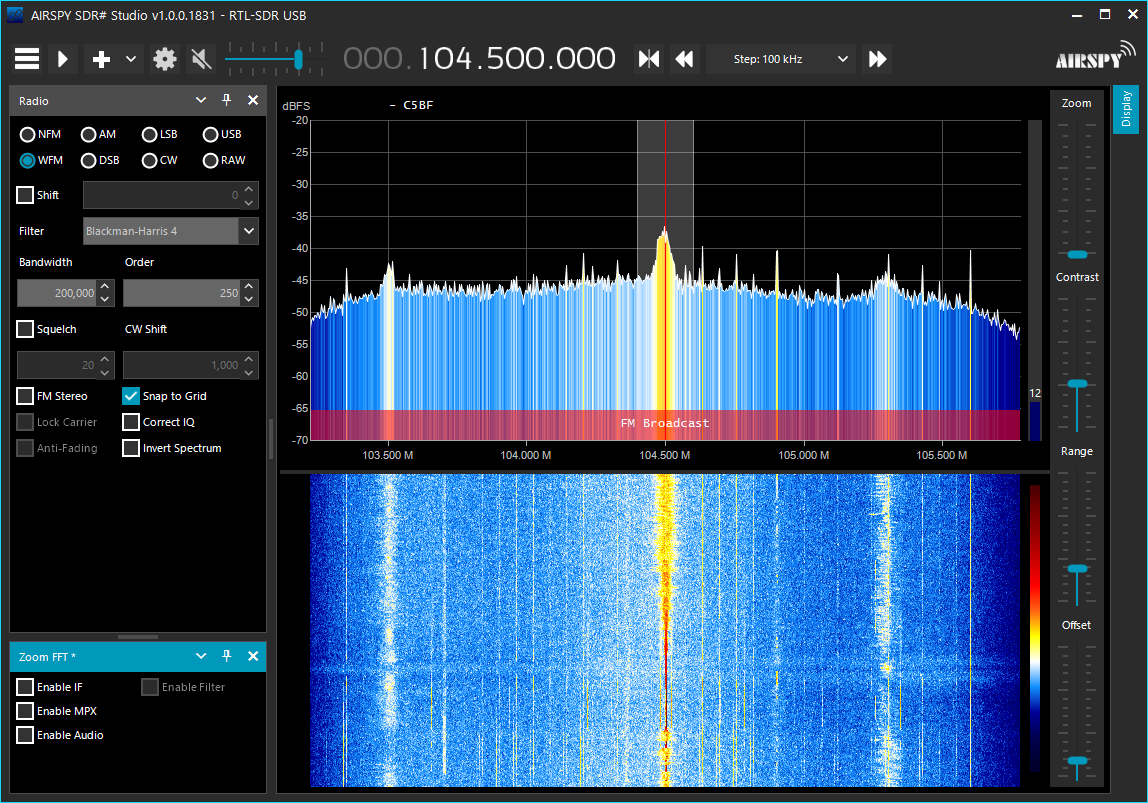Screen dimensions: 1148x803
Task: Open the Display side tab
Action: pyautogui.click(x=1126, y=109)
